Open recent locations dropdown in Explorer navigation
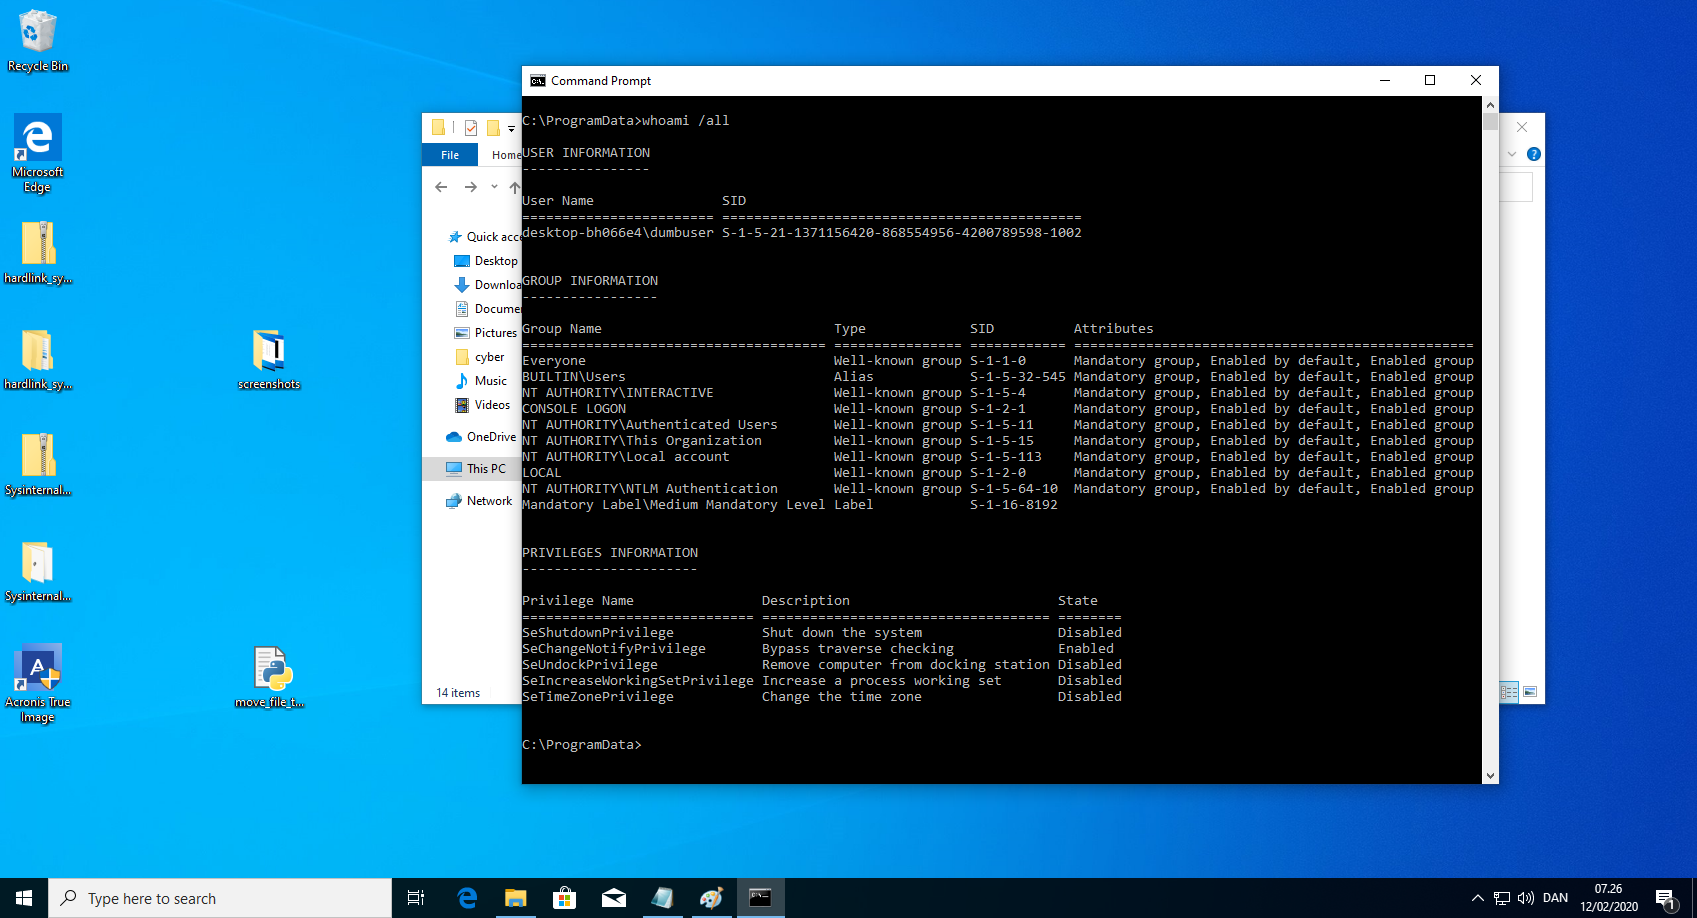This screenshot has height=918, width=1697. point(494,187)
